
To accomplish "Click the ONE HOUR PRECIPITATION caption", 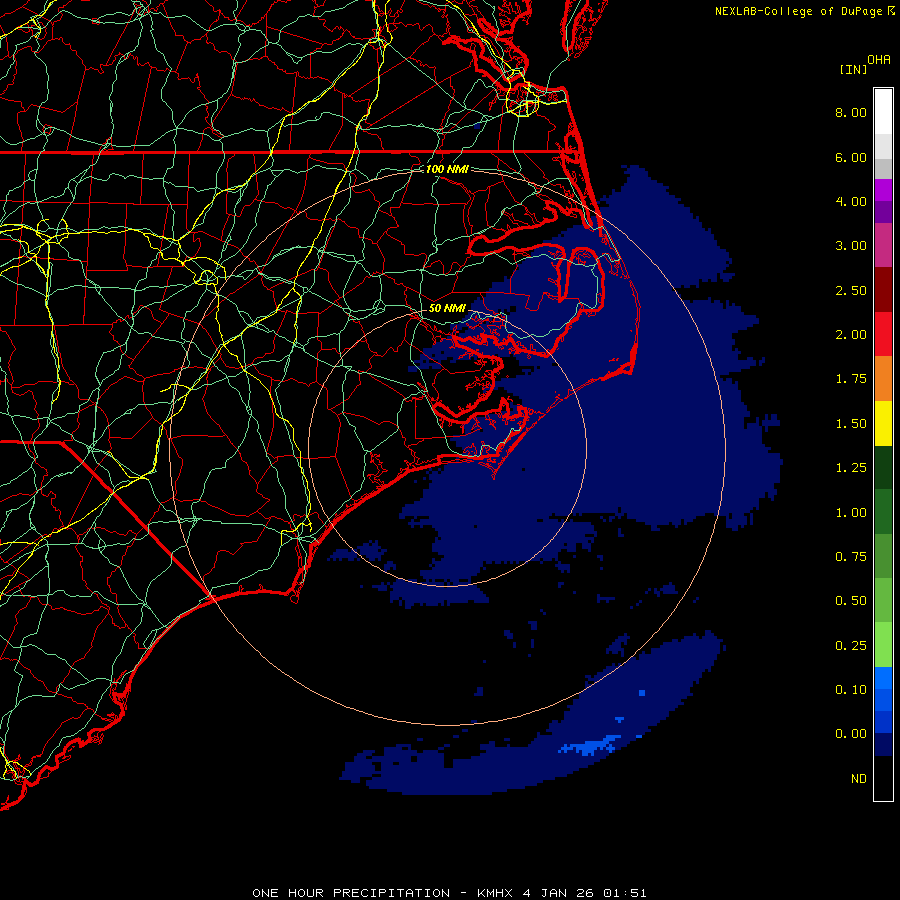I will pyautogui.click(x=449, y=893).
